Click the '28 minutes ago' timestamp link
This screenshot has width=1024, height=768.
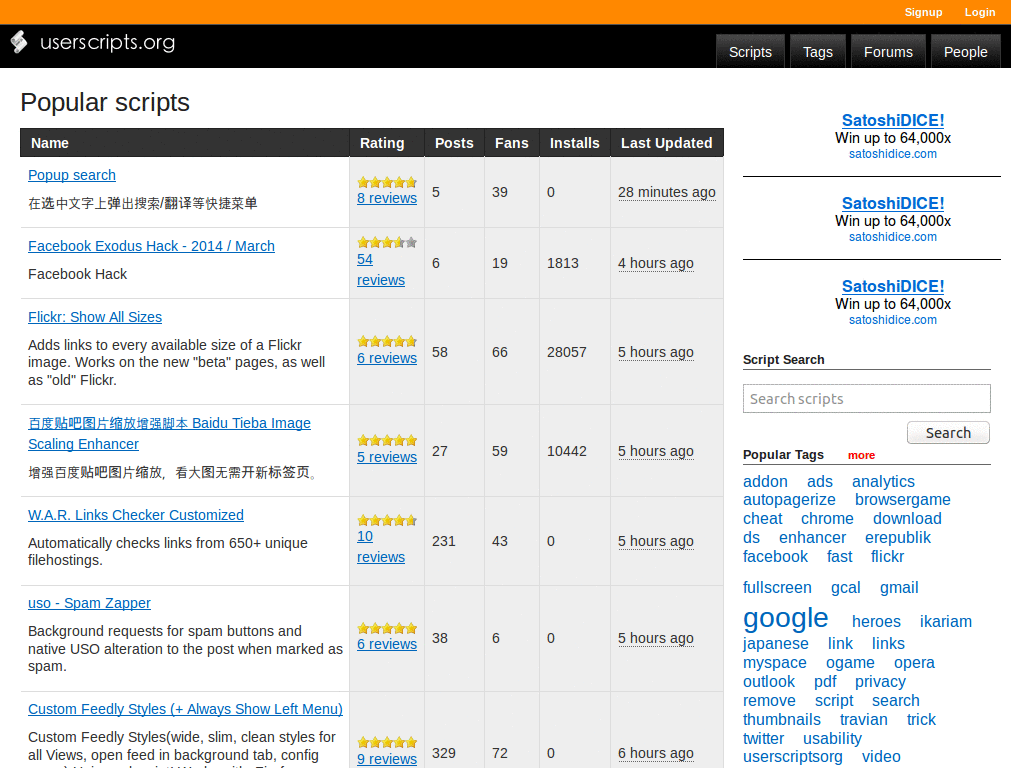click(667, 192)
